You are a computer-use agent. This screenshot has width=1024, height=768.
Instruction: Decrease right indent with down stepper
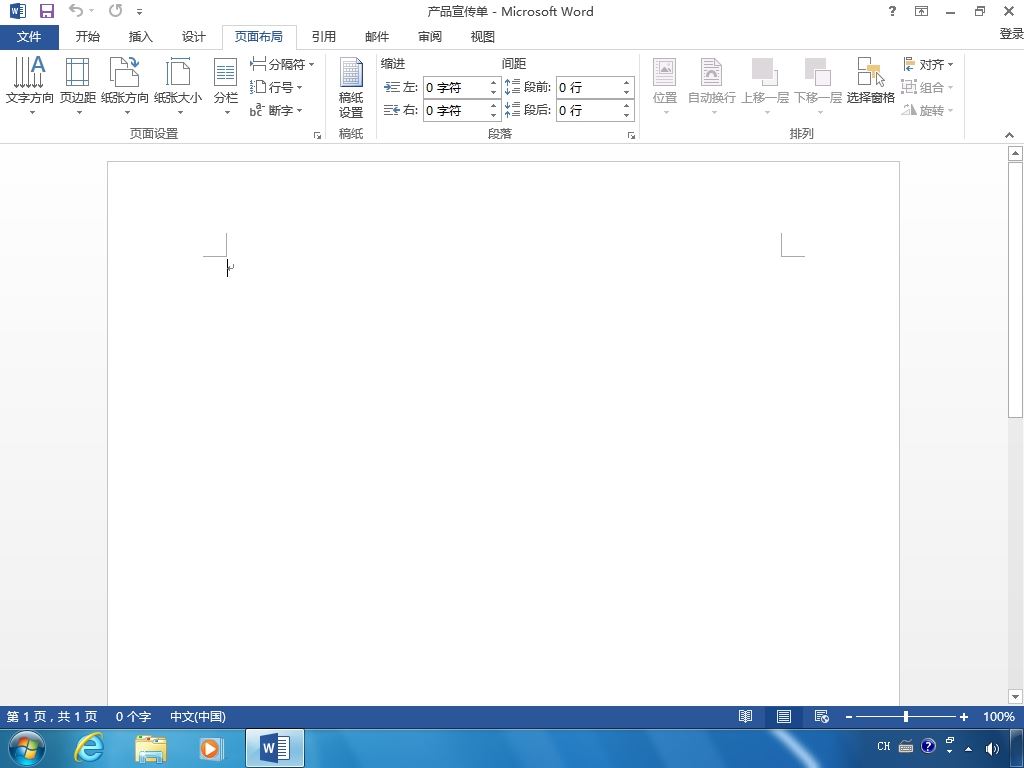click(x=494, y=116)
